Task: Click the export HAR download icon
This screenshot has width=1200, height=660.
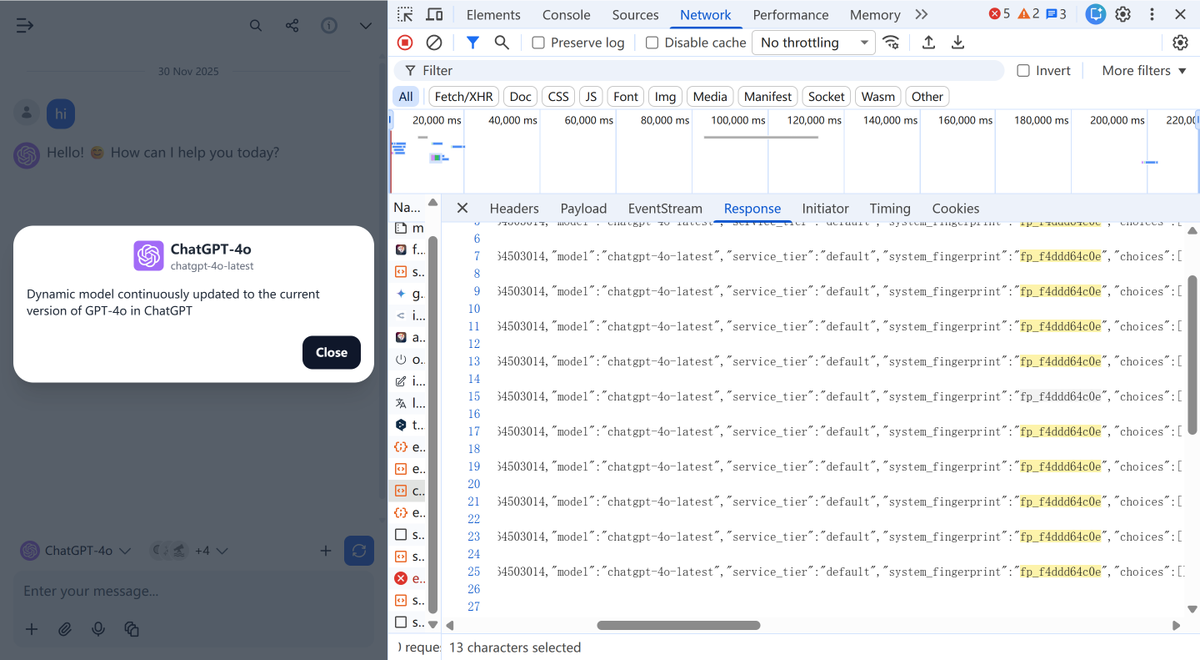Action: (958, 42)
